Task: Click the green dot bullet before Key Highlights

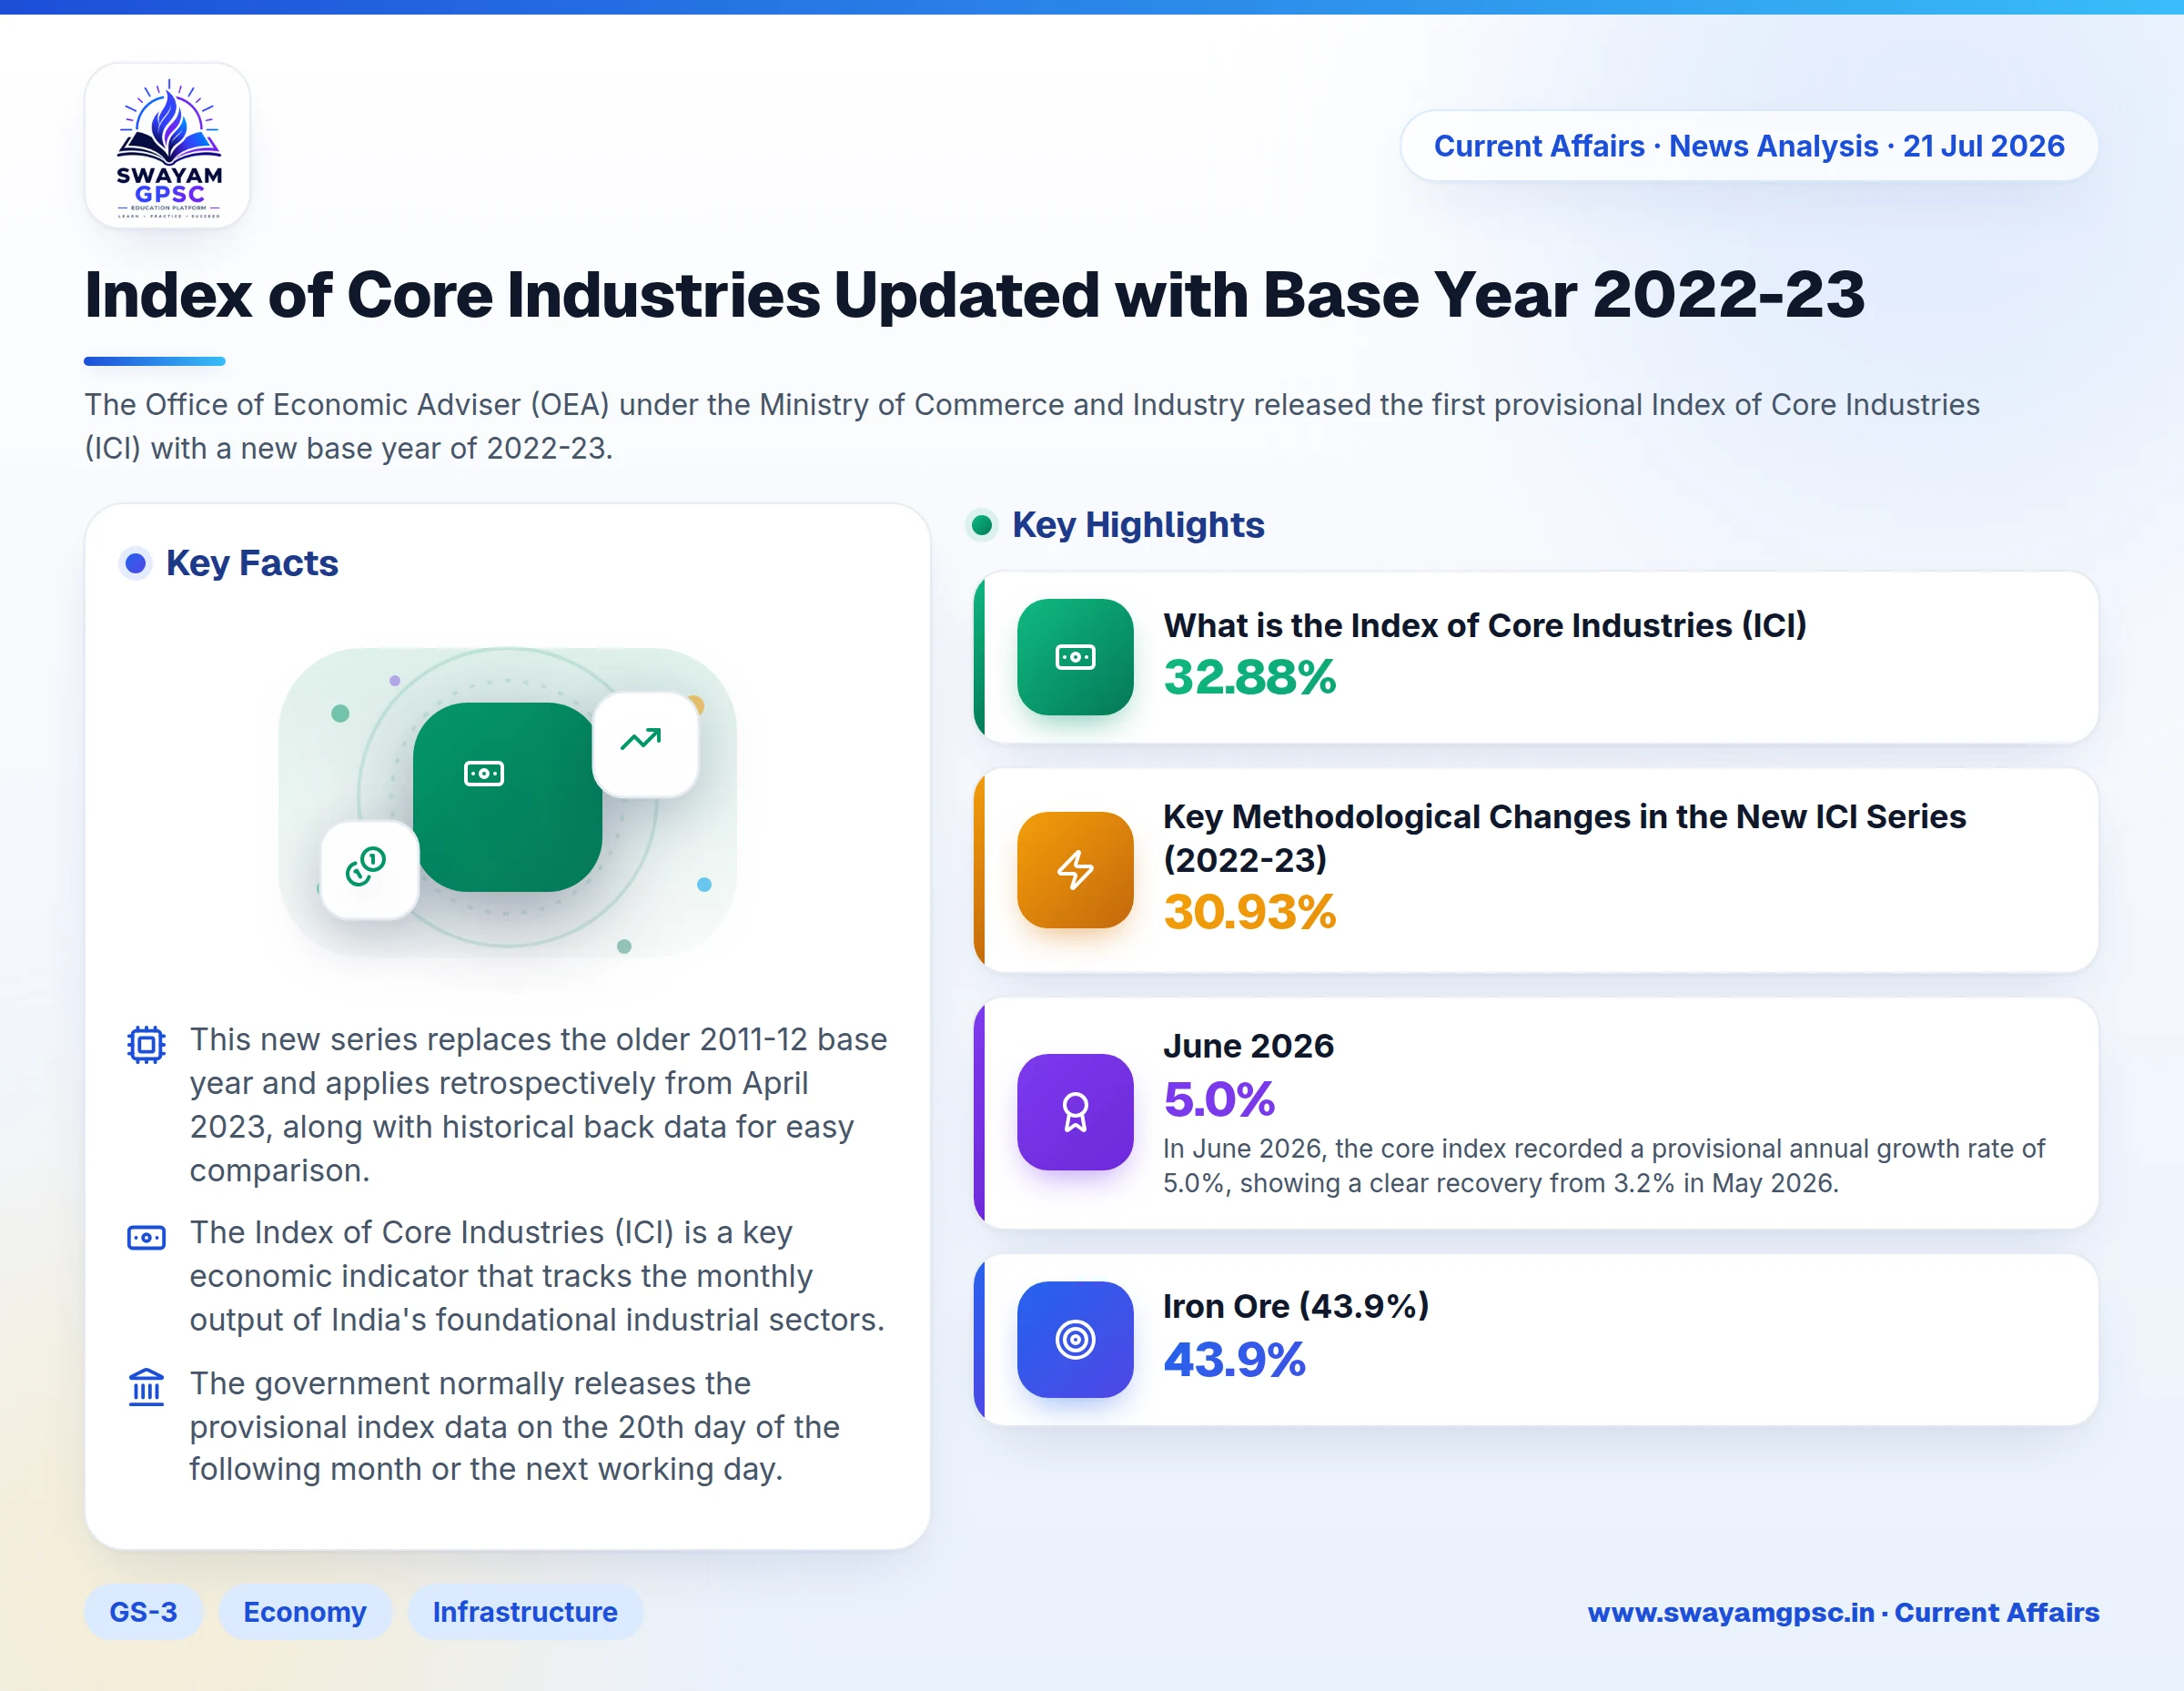Action: [982, 525]
